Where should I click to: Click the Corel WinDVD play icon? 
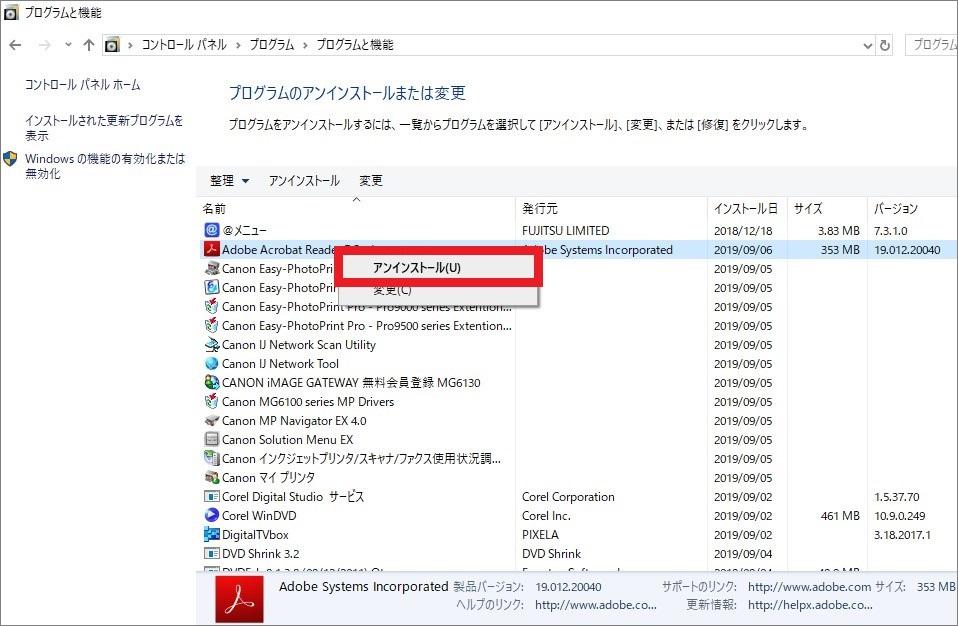pos(211,515)
